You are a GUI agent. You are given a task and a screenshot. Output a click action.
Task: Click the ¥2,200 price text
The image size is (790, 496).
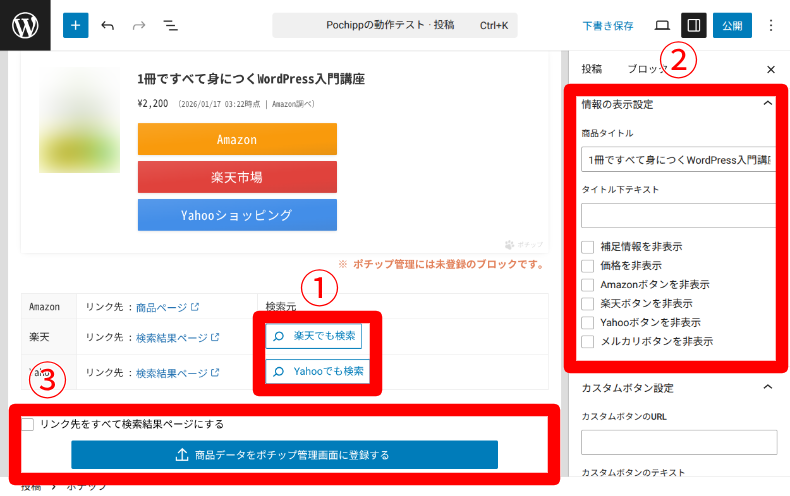tap(153, 104)
